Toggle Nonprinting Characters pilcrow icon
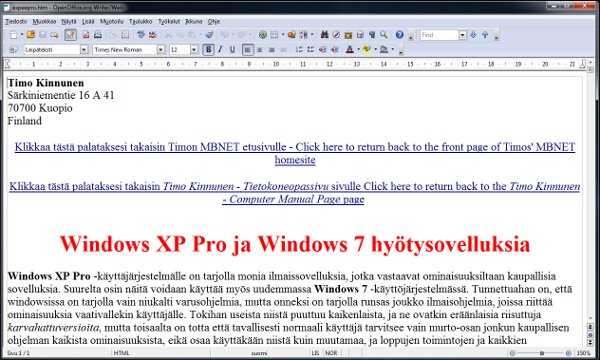 tap(372, 35)
